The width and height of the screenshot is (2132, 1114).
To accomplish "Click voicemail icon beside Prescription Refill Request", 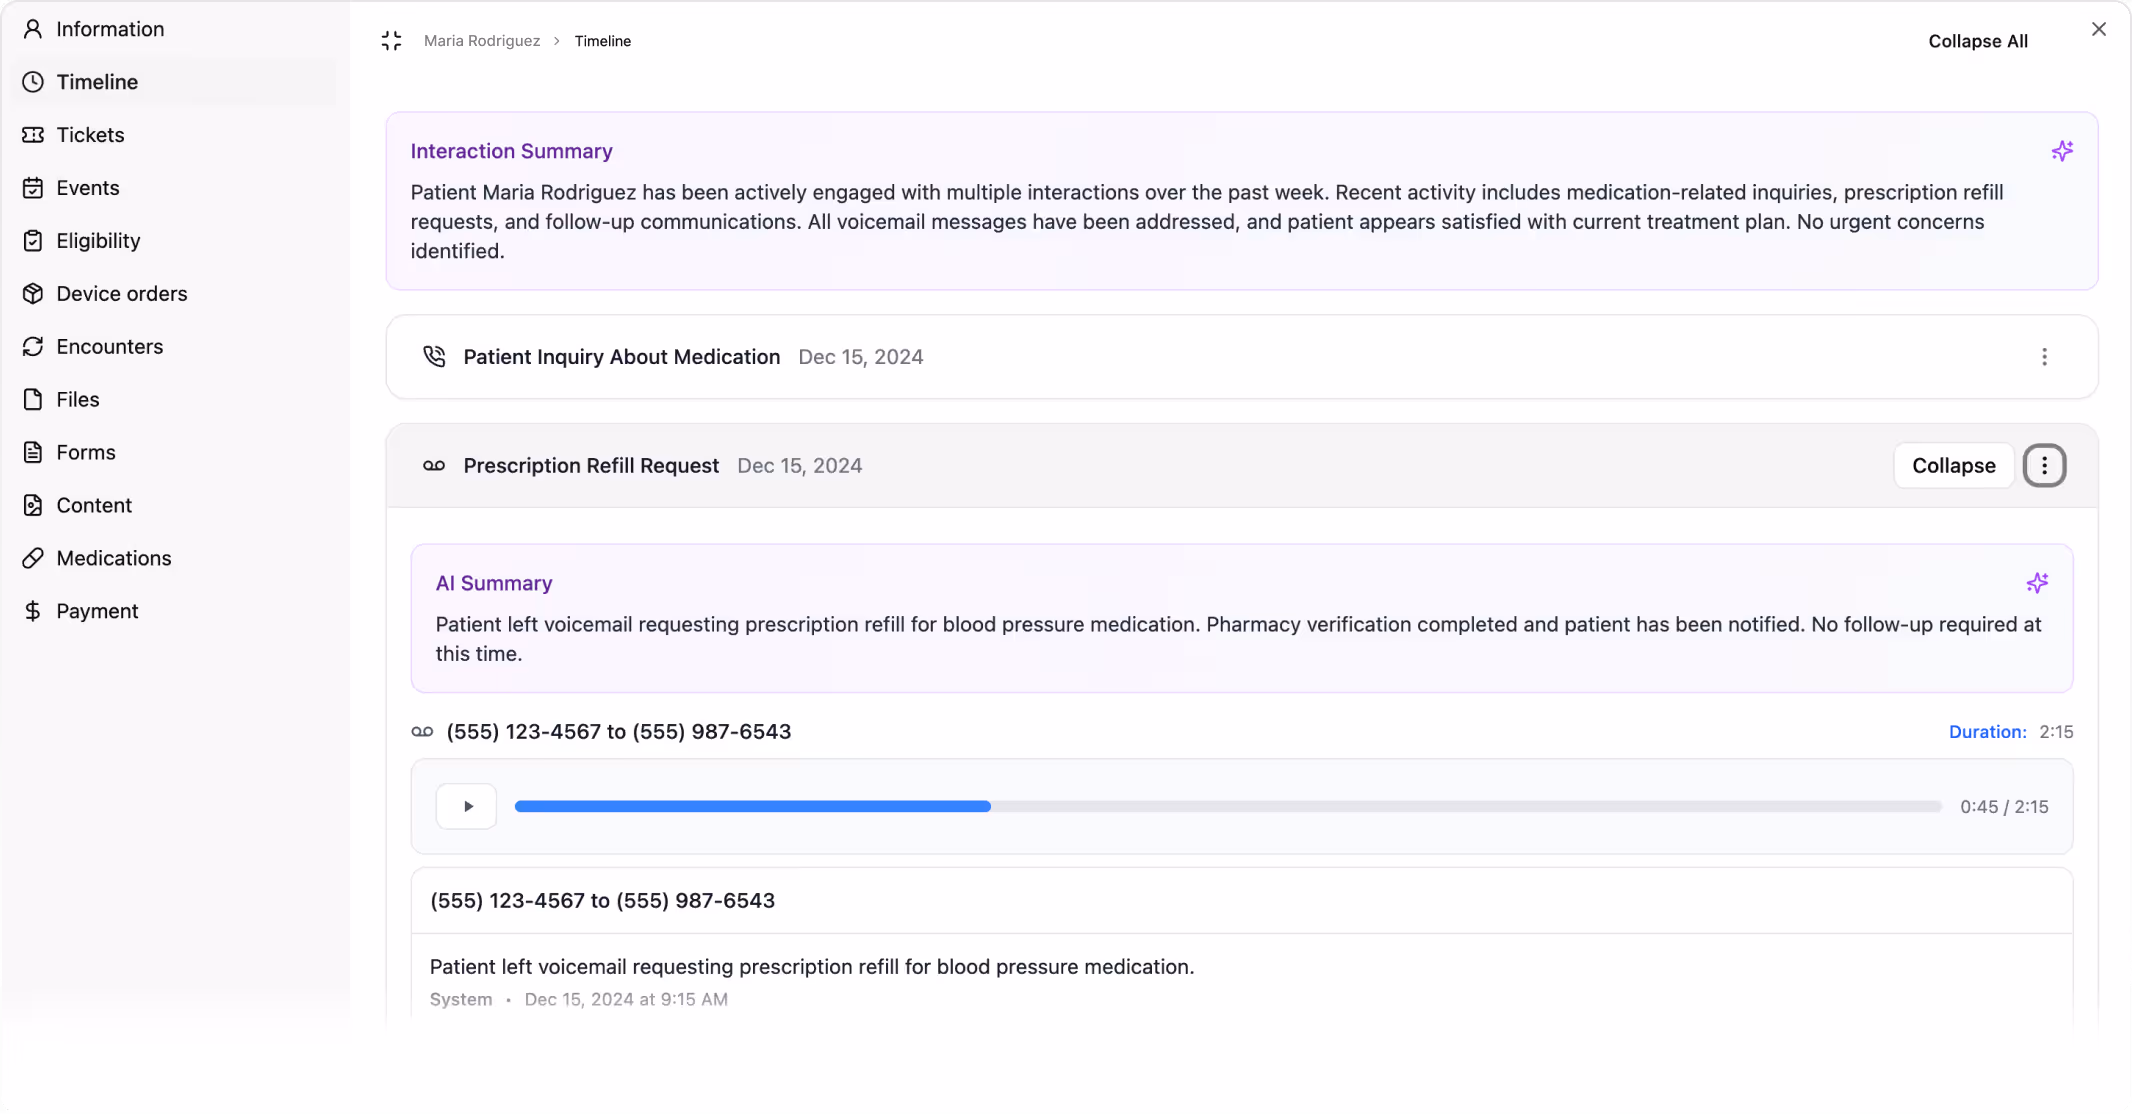I will (x=434, y=466).
